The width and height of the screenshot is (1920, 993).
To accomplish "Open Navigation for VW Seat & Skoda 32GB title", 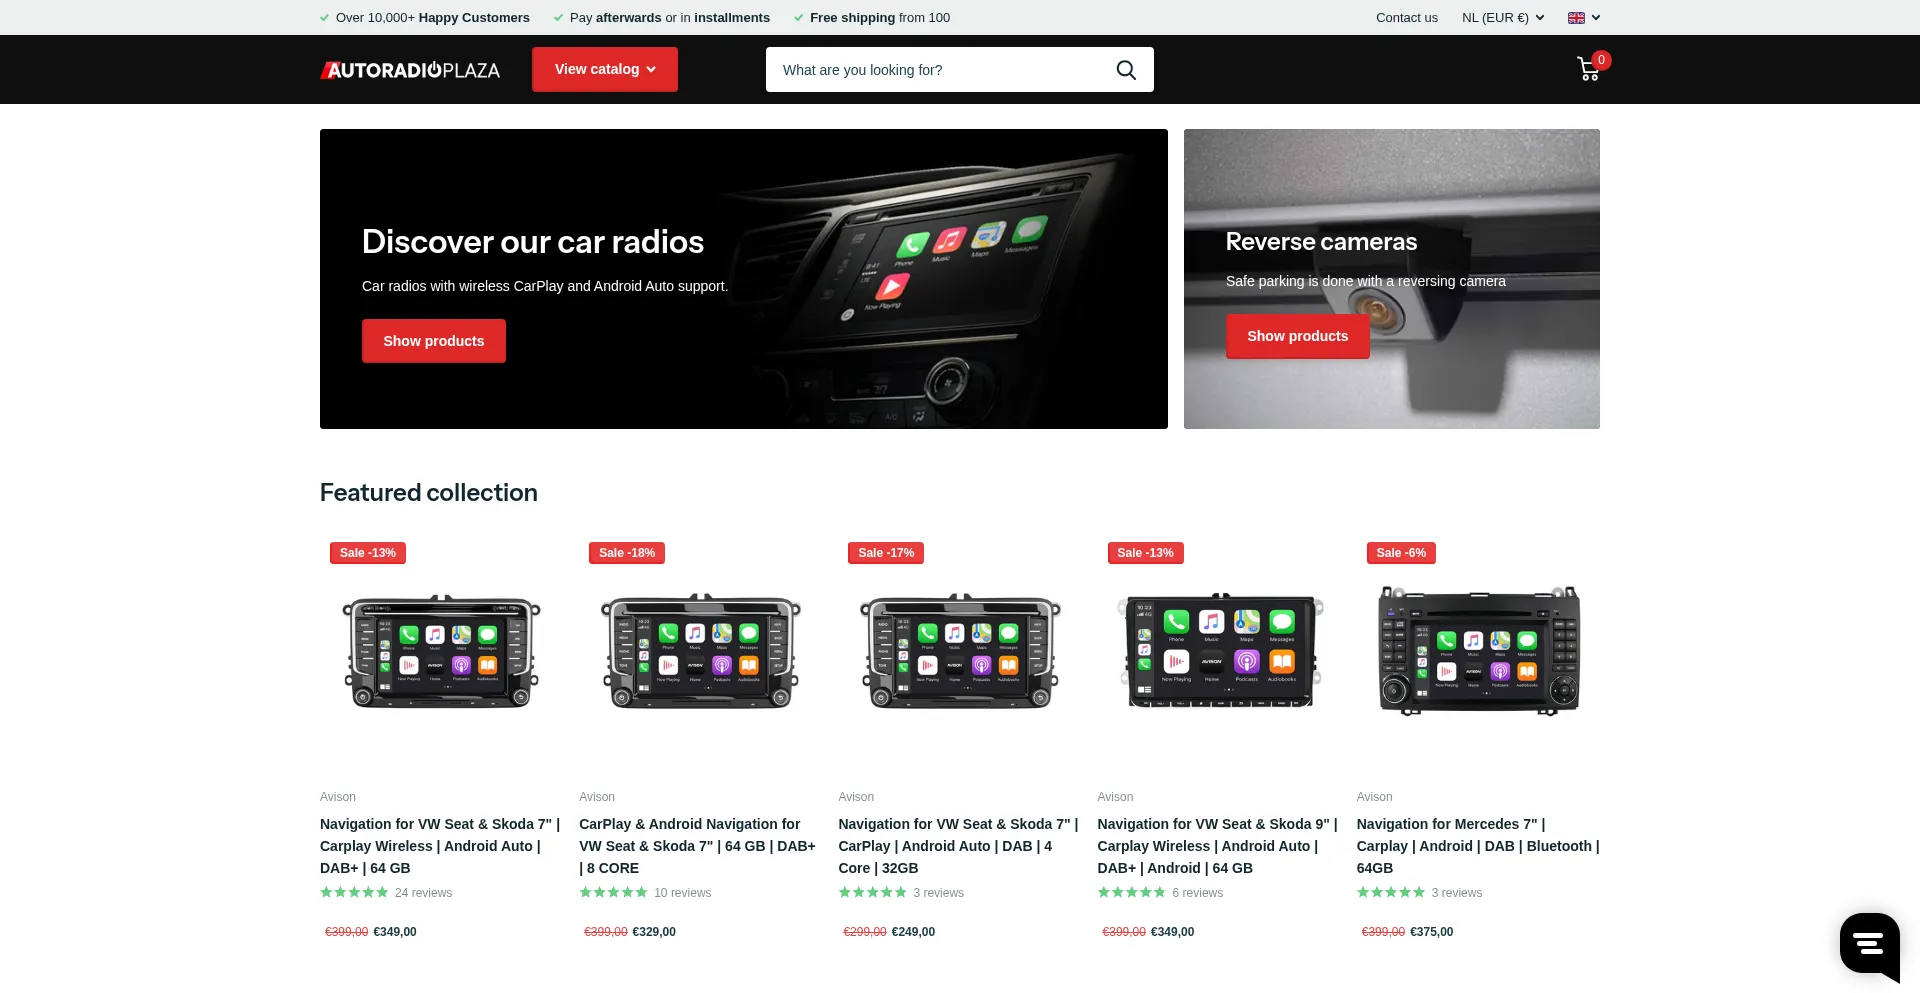I will 958,846.
